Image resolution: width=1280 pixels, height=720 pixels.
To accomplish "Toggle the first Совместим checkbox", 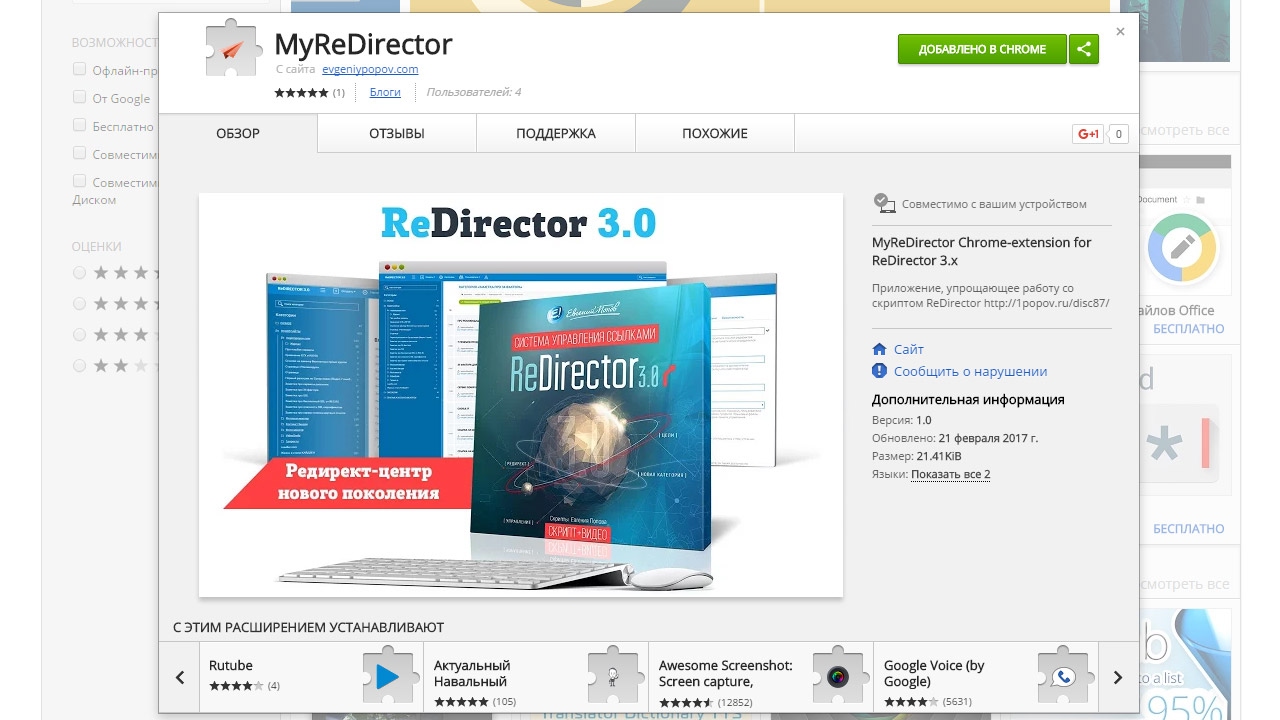I will click(80, 153).
